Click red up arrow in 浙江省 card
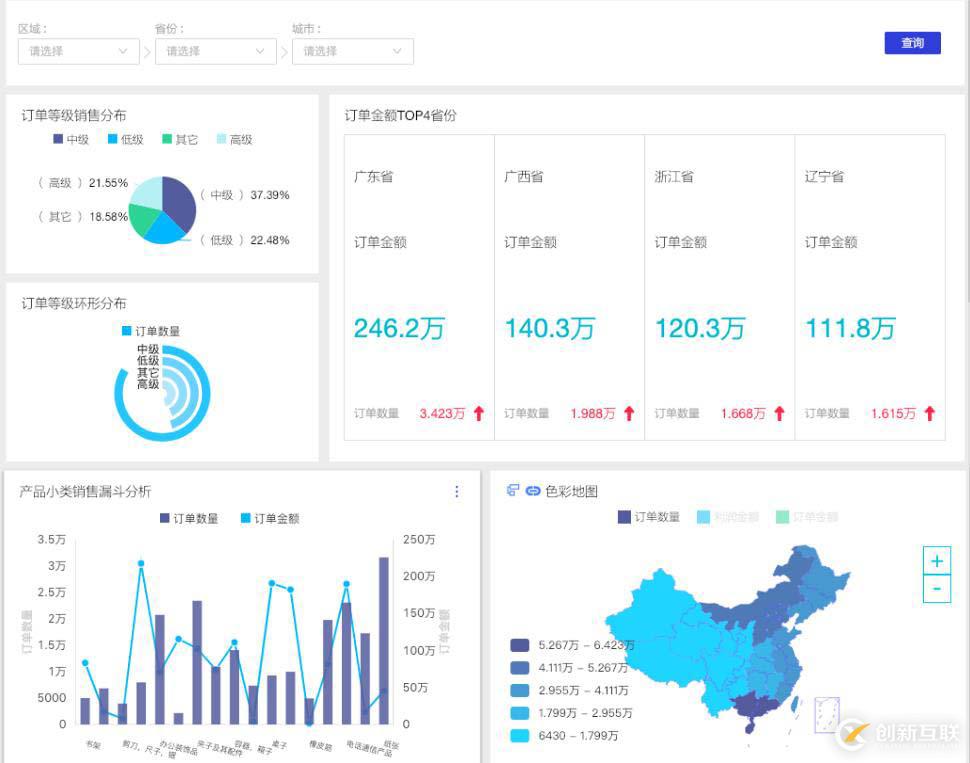This screenshot has height=763, width=970. pyautogui.click(x=779, y=413)
